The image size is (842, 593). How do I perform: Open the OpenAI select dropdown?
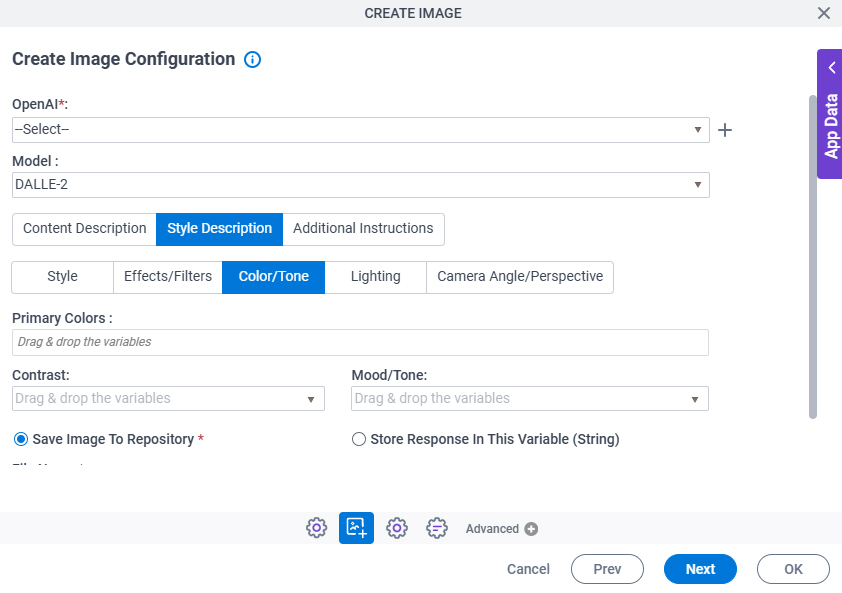[x=361, y=130]
